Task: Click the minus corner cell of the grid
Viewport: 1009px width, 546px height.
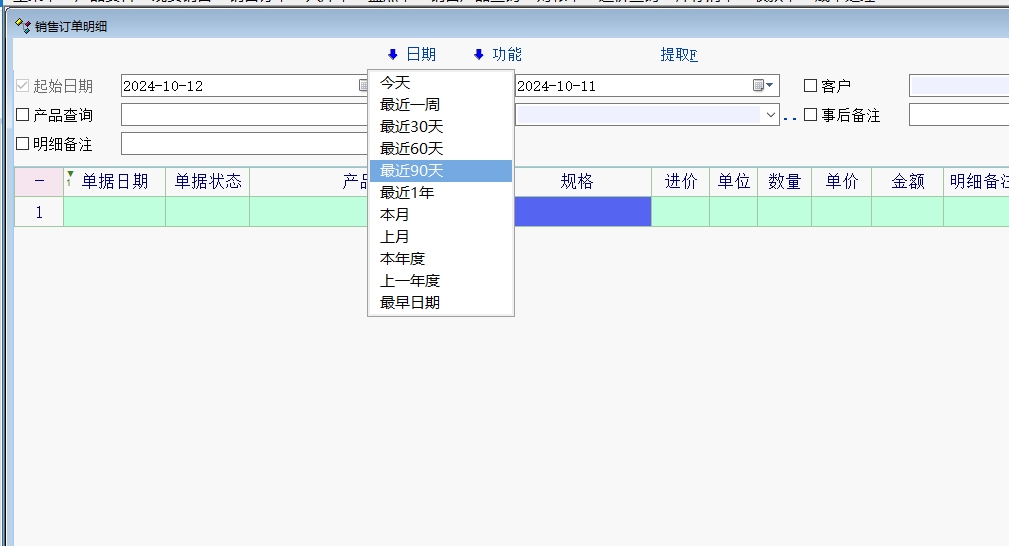Action: click(39, 182)
